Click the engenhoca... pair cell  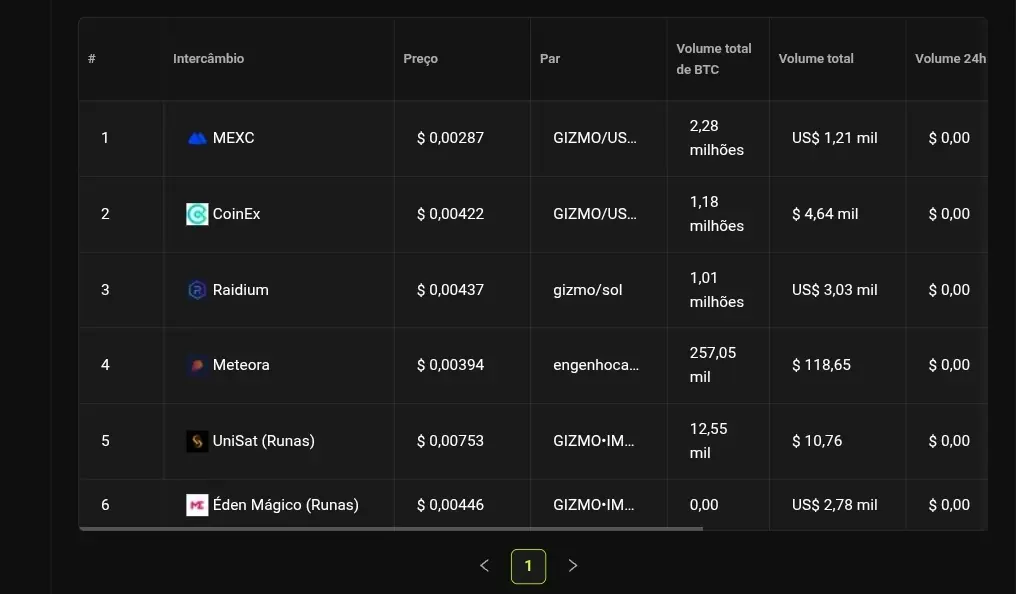click(x=596, y=365)
